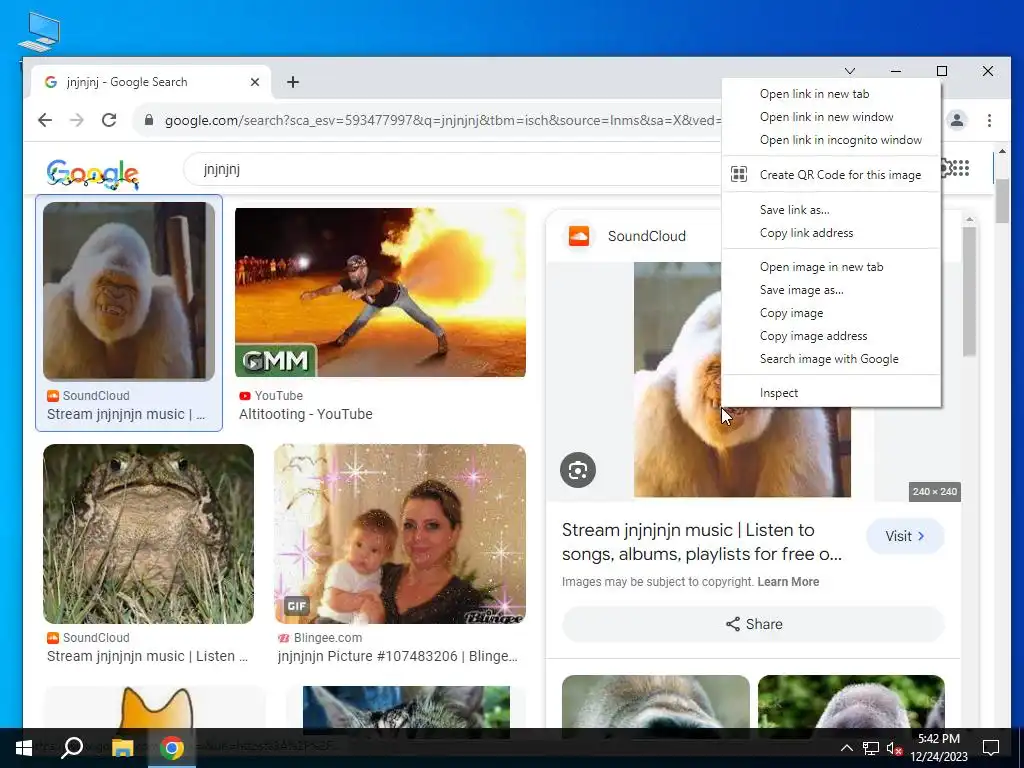Open Chrome profile avatar icon
The height and width of the screenshot is (768, 1024).
pos(957,120)
